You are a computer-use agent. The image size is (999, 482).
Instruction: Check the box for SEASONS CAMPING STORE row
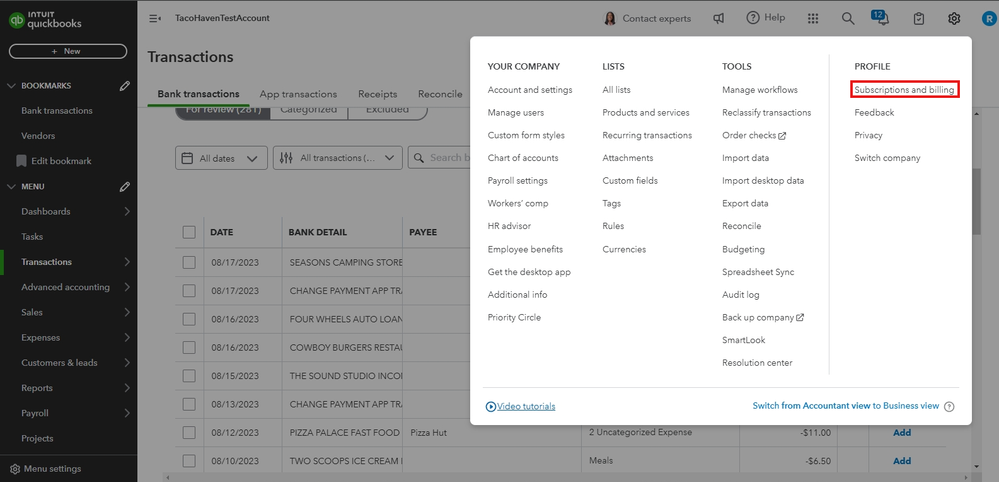point(189,262)
